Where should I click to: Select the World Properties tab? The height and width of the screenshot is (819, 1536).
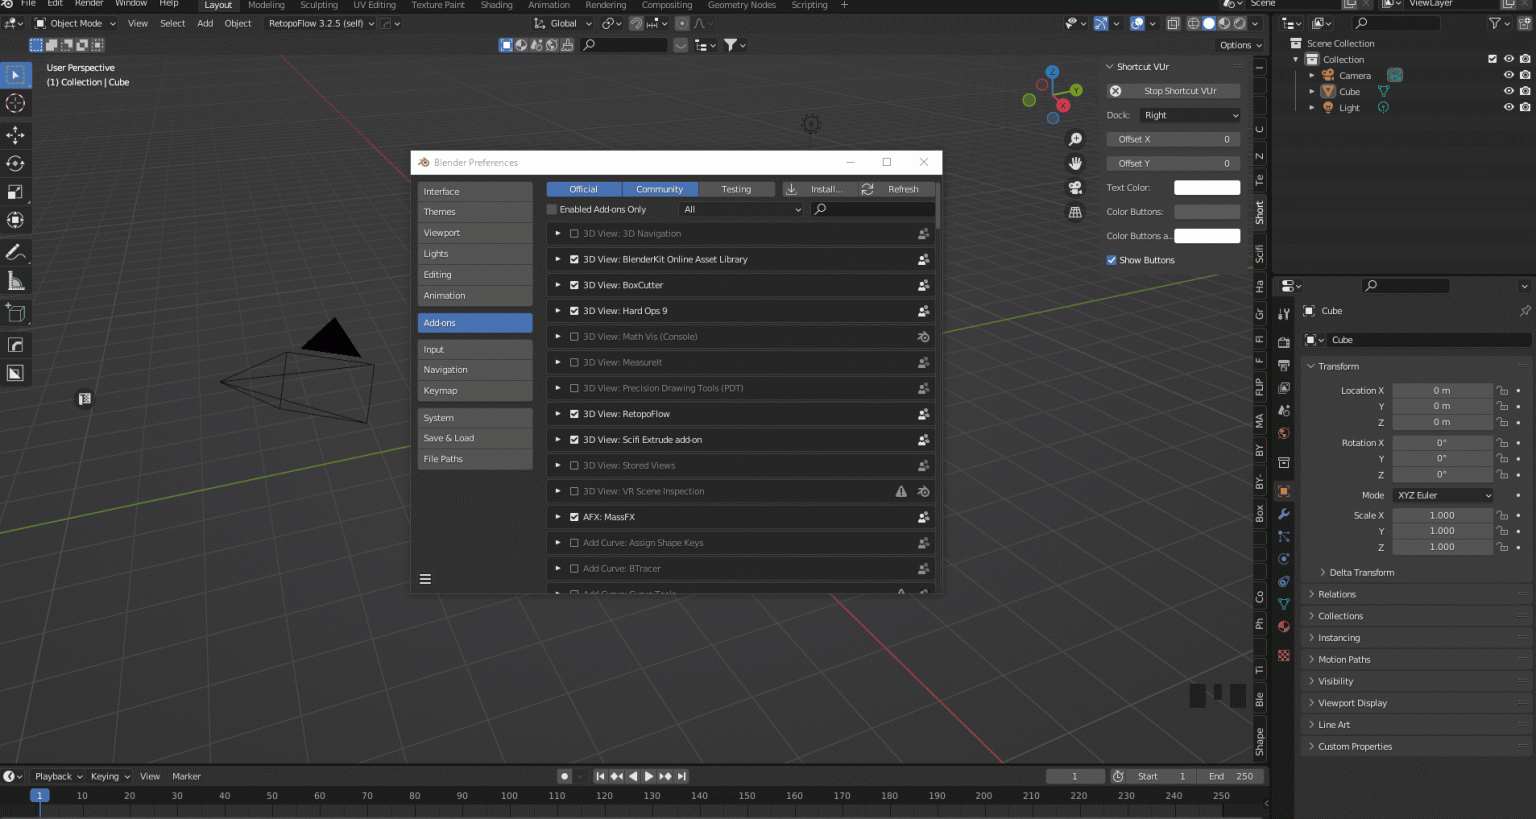[x=1283, y=433]
